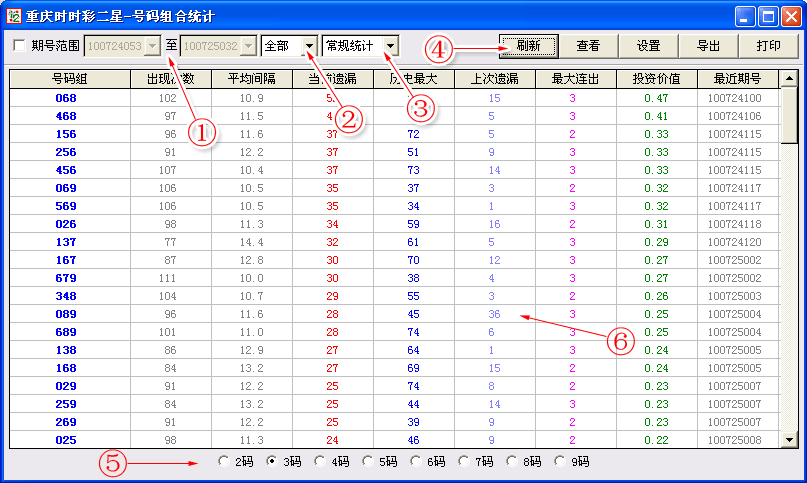Open 设置 settings
The width and height of the screenshot is (807, 483).
[x=648, y=46]
